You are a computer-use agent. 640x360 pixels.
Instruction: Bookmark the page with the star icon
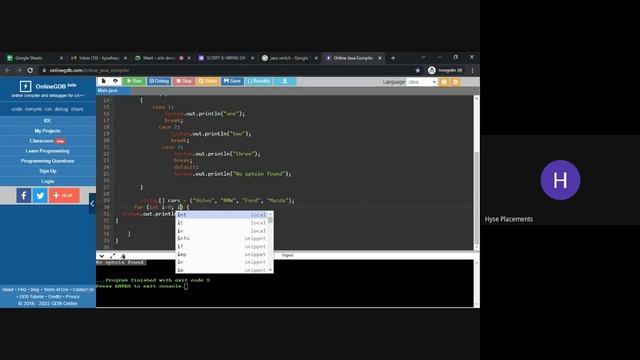pyautogui.click(x=418, y=70)
